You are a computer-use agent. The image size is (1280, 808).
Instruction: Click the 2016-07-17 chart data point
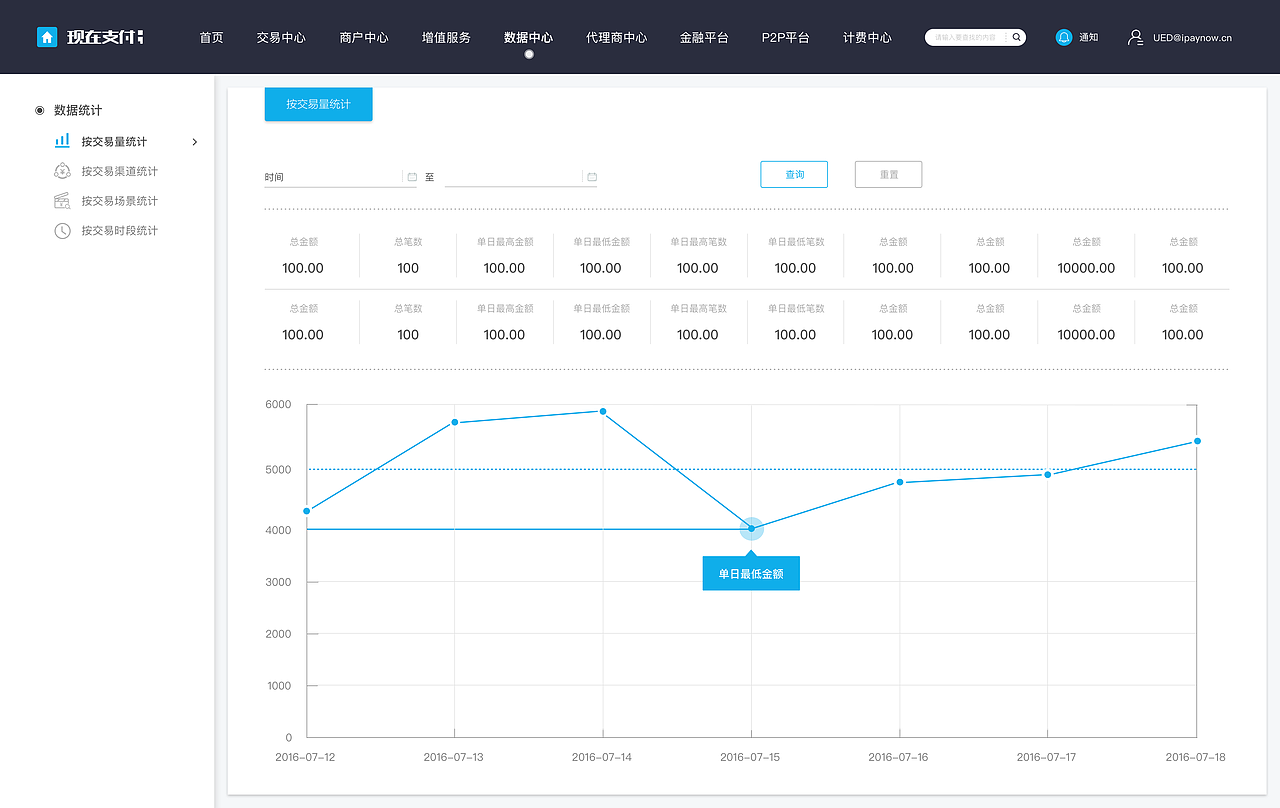tap(1048, 474)
